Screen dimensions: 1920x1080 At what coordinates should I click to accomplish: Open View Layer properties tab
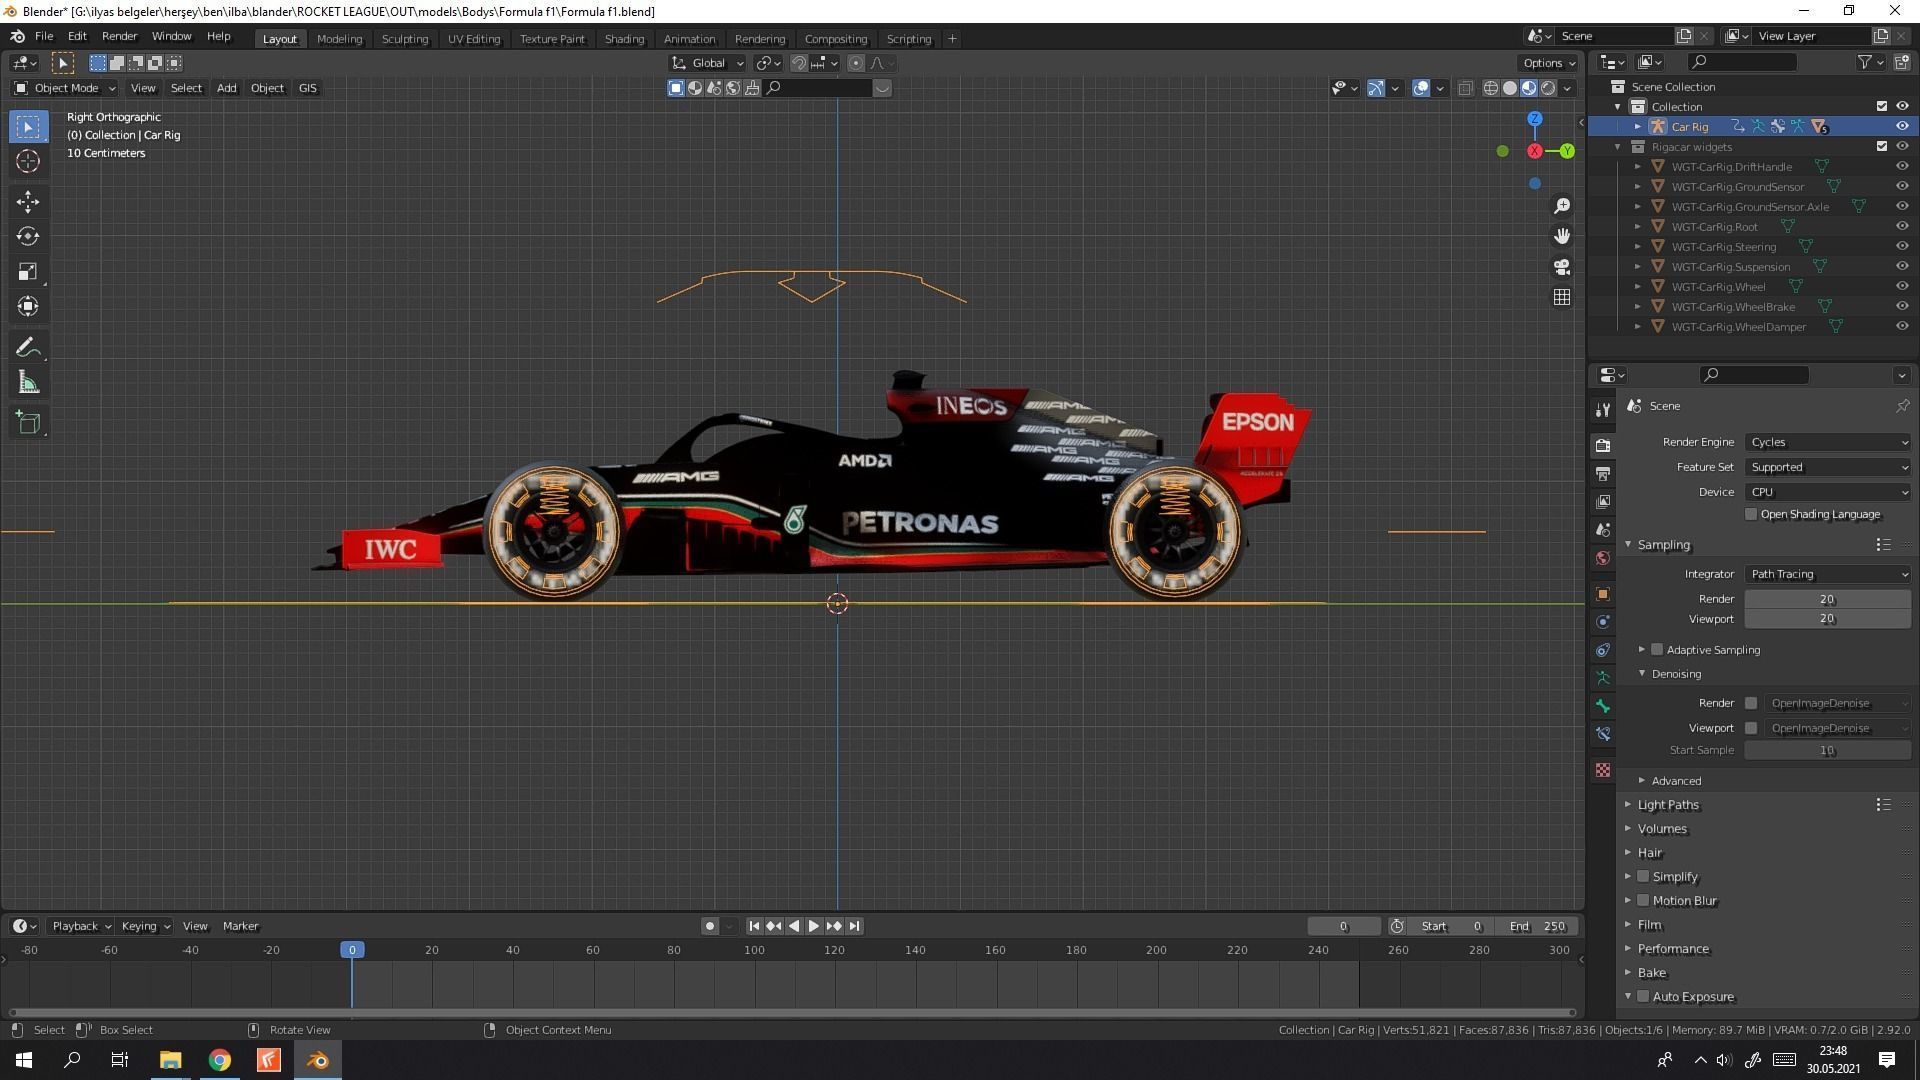click(x=1603, y=501)
